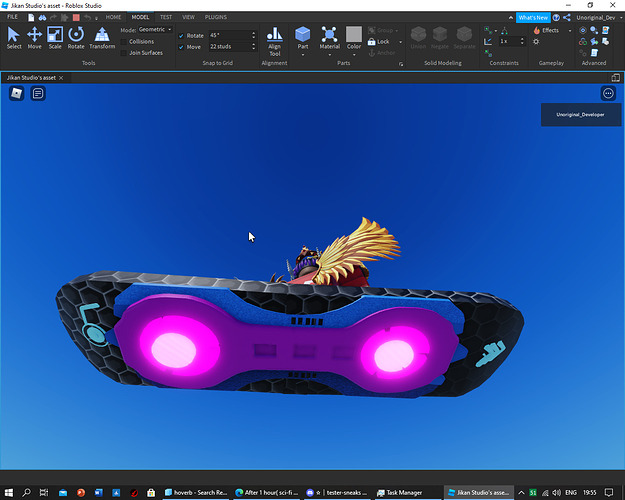625x500 pixels.
Task: Click the script icon in Advanced group
Action: [594, 53]
